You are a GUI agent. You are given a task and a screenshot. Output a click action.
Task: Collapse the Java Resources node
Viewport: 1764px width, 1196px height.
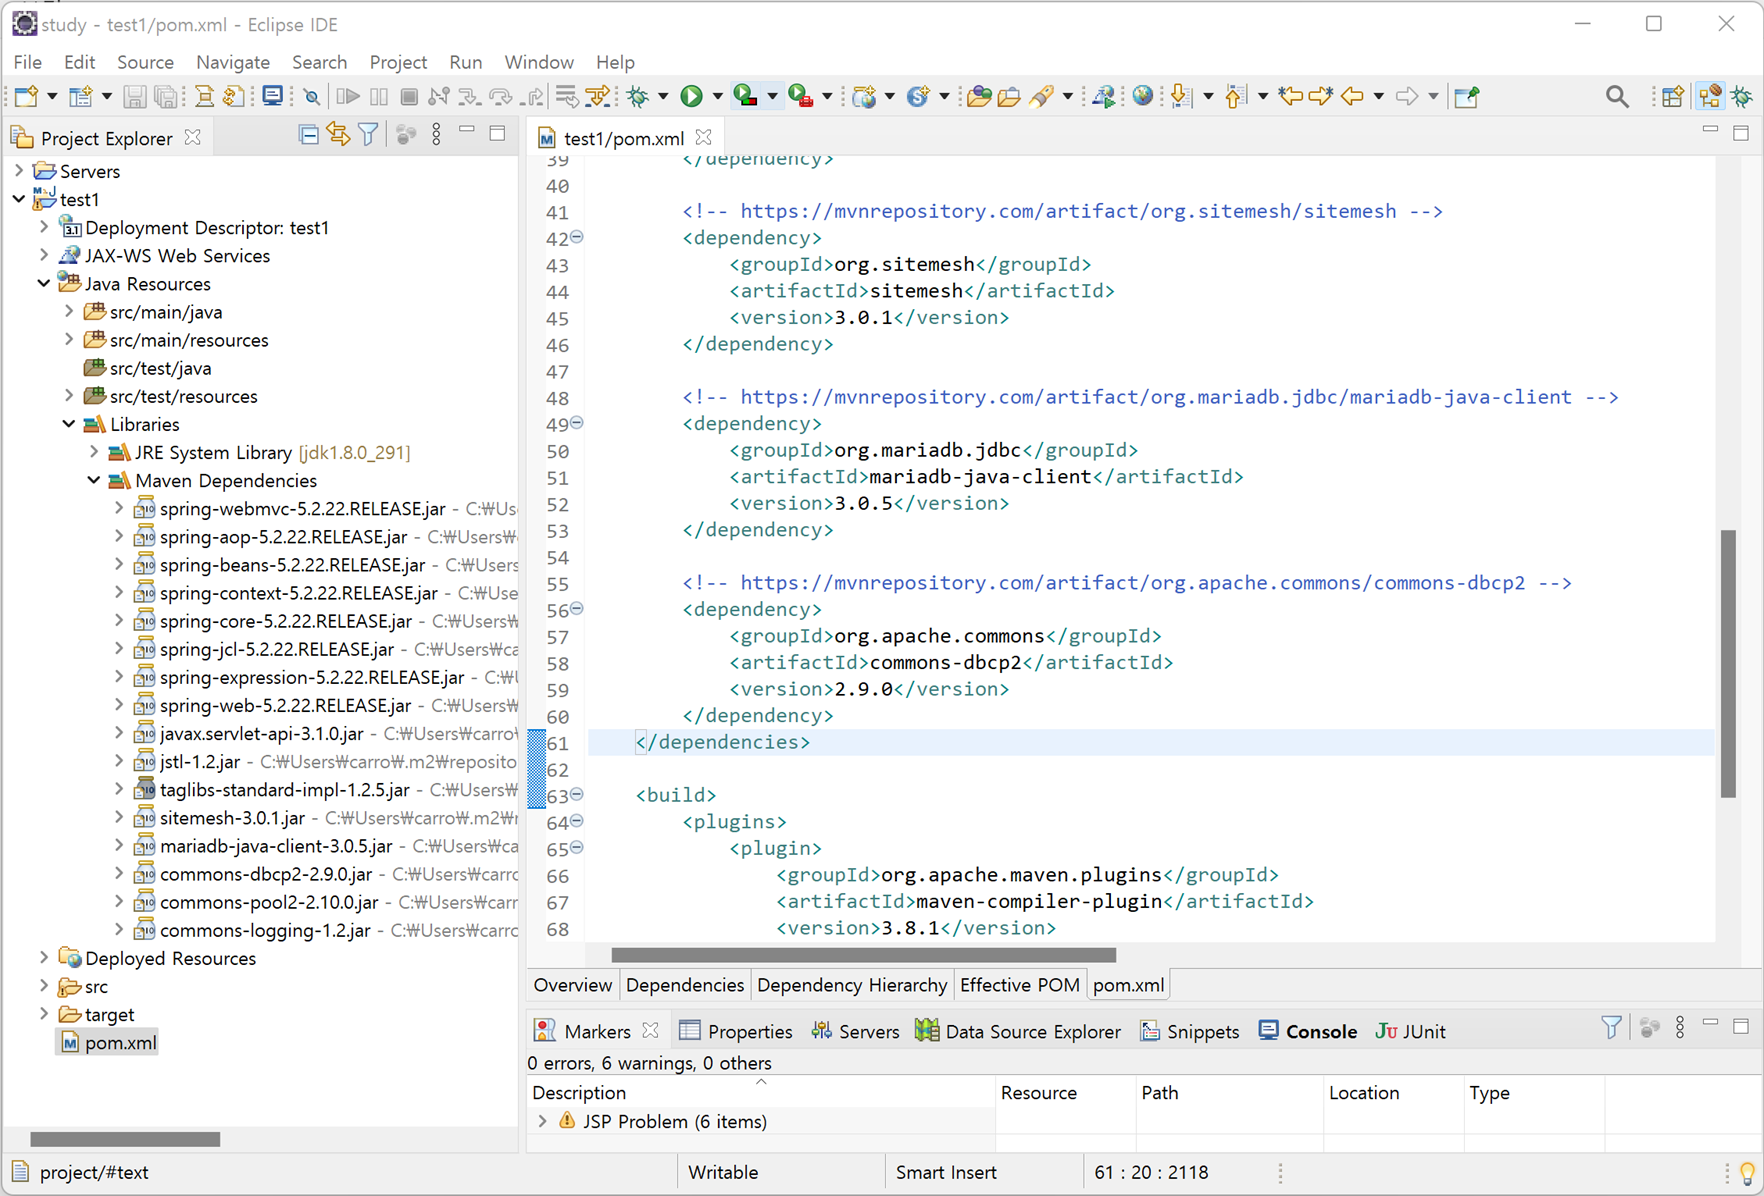pyautogui.click(x=44, y=284)
